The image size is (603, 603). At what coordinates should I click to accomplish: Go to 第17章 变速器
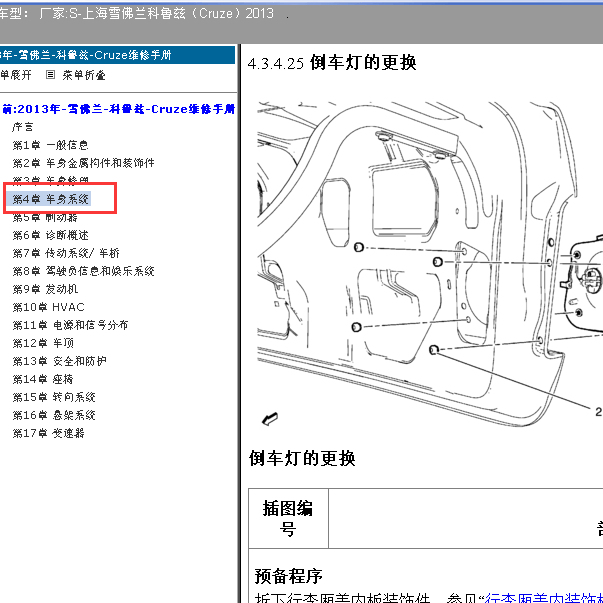(48, 433)
